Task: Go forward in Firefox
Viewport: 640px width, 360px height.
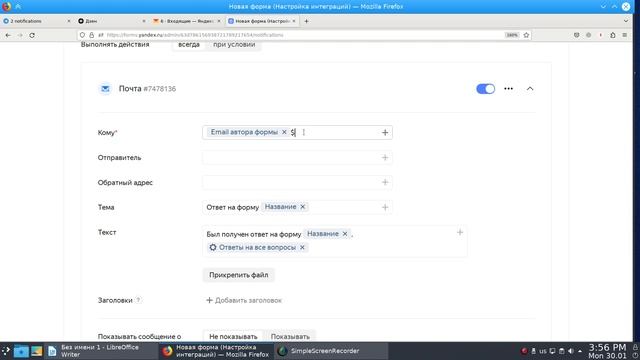Action: pos(20,35)
